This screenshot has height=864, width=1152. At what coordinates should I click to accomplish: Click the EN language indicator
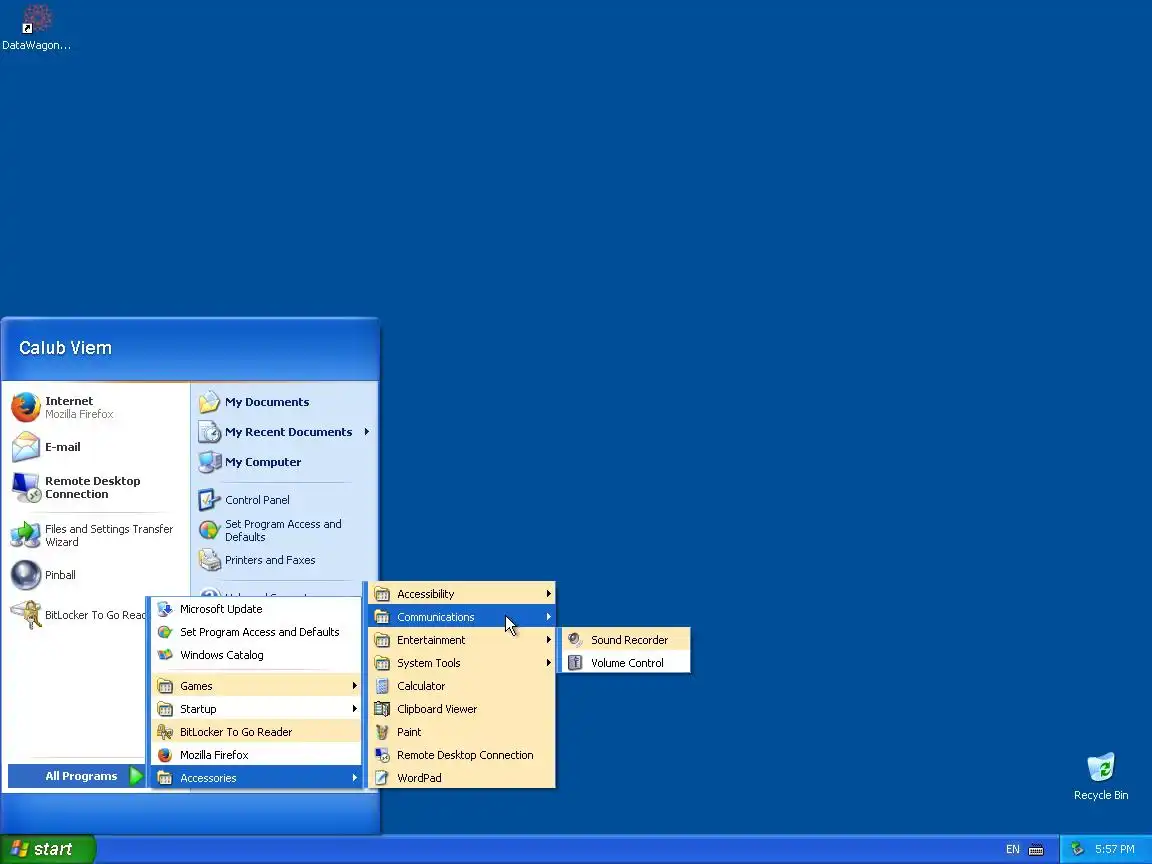(1012, 849)
